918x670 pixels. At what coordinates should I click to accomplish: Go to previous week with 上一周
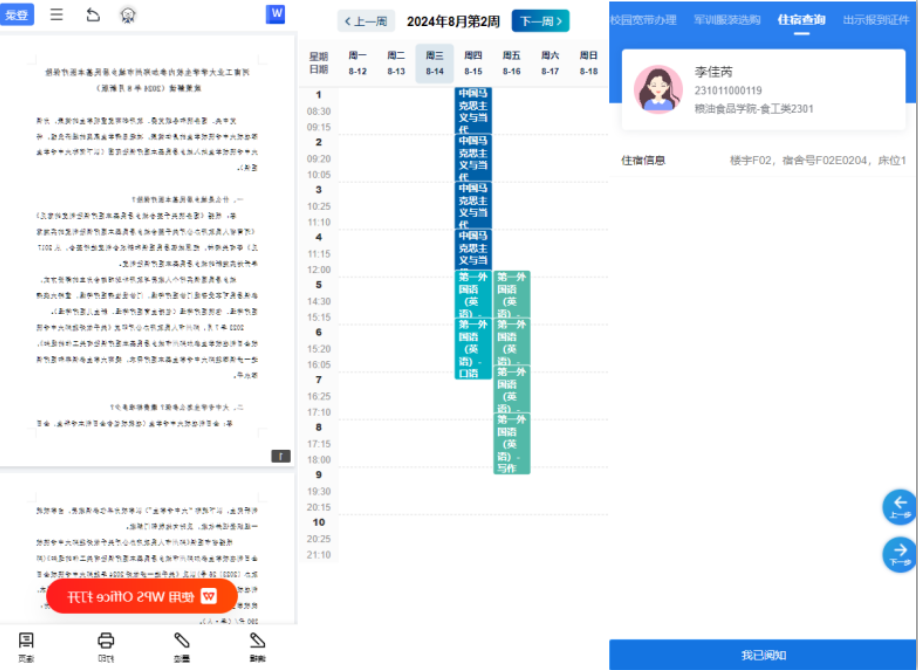pos(367,21)
